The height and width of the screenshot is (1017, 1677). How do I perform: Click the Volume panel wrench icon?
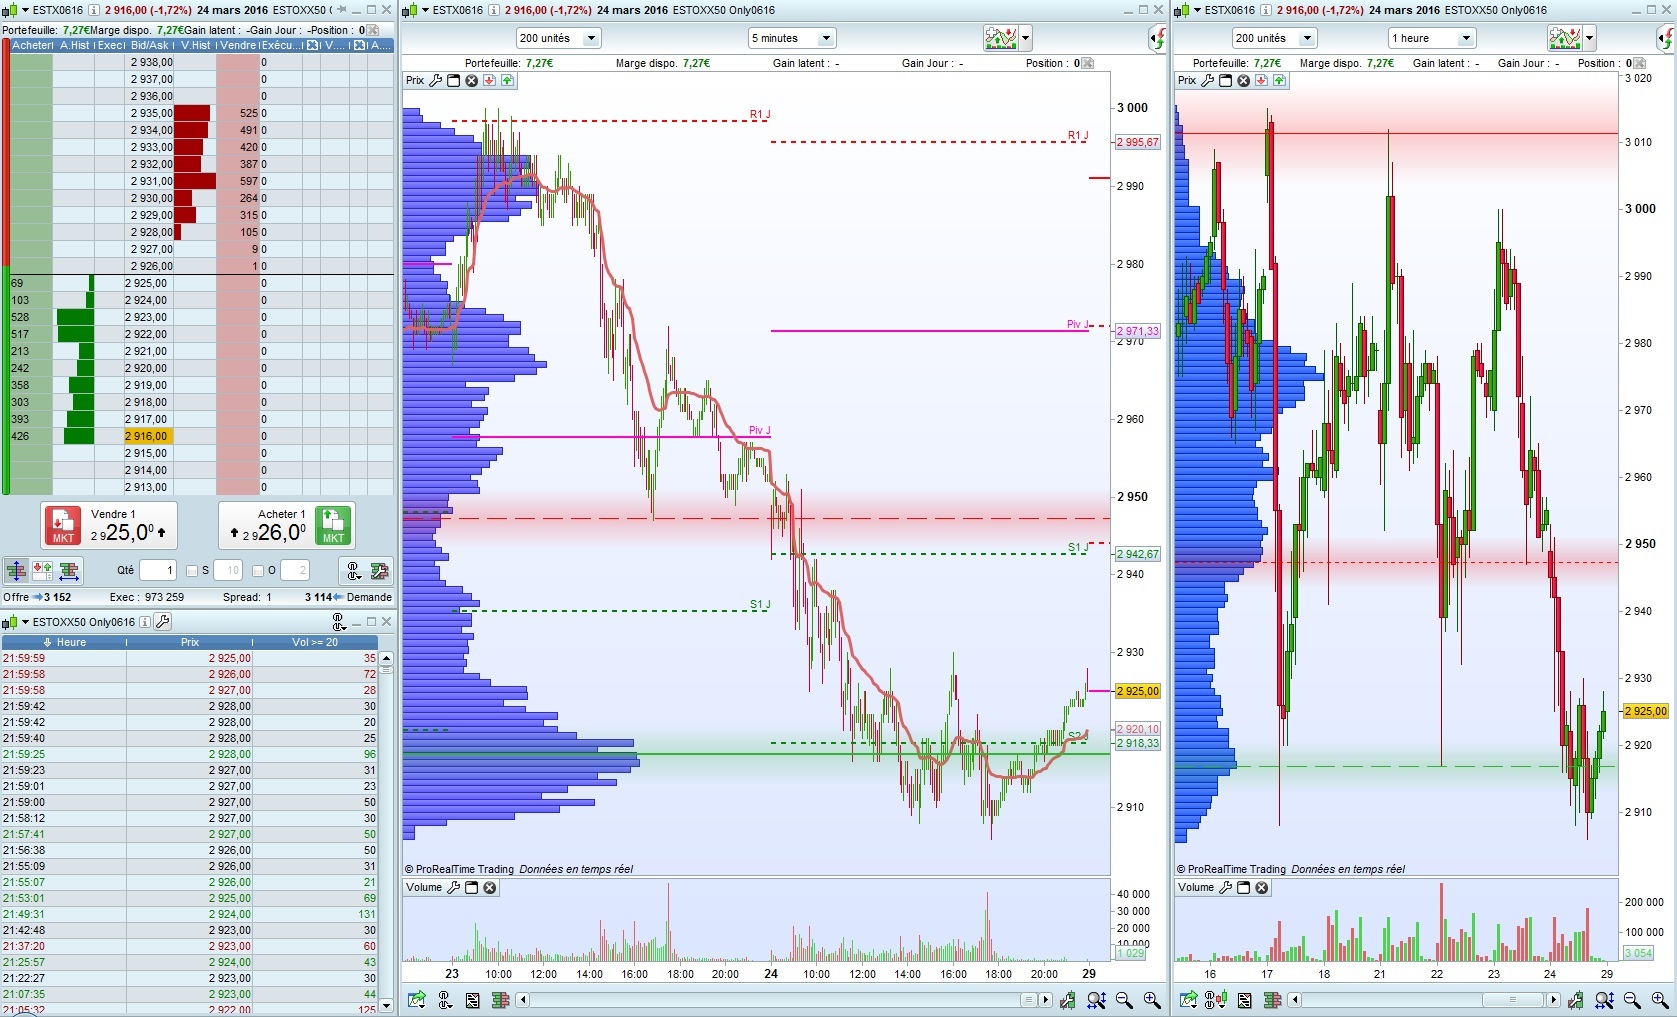[x=453, y=888]
